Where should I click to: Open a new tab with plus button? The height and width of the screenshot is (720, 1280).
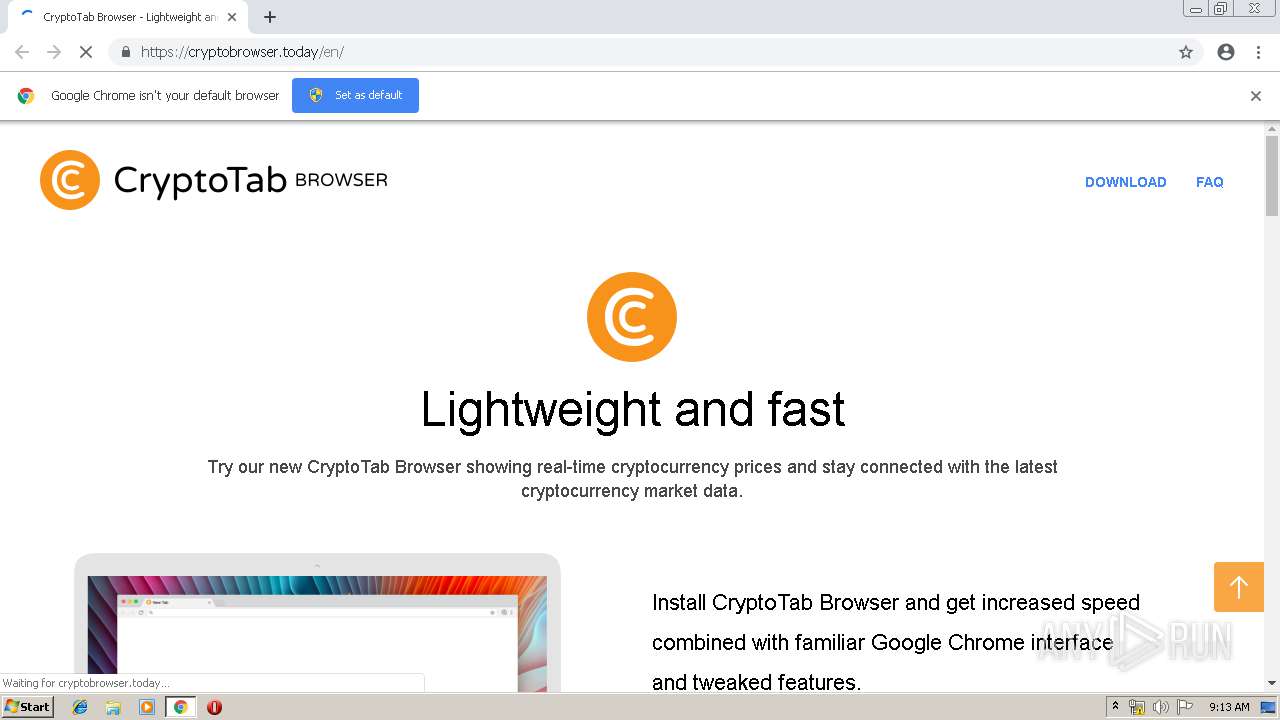tap(270, 17)
